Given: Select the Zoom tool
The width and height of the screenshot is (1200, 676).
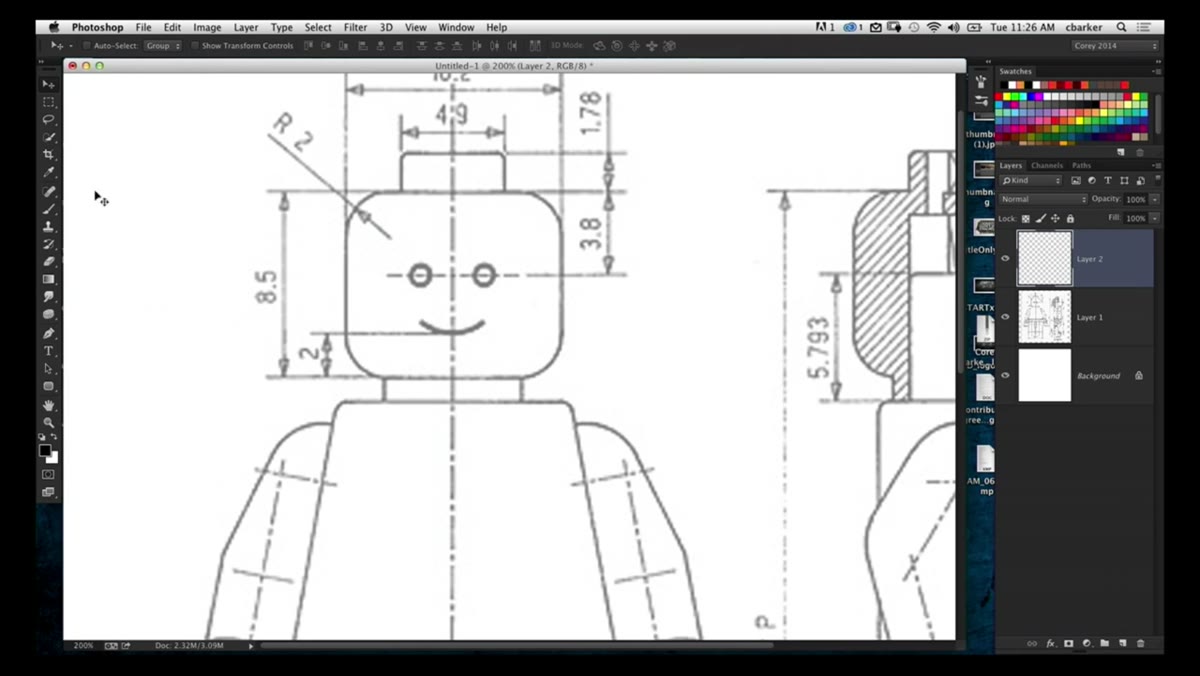Looking at the screenshot, I should pos(48,423).
